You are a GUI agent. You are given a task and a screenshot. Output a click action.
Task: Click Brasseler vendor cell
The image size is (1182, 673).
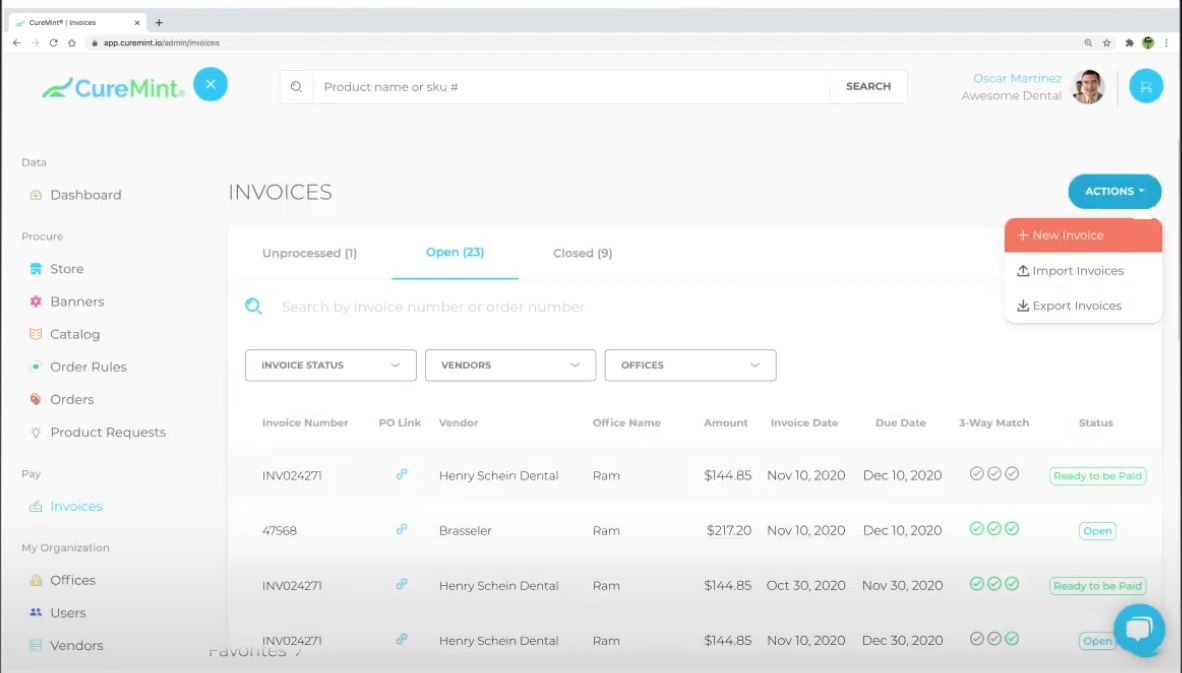[x=465, y=531]
